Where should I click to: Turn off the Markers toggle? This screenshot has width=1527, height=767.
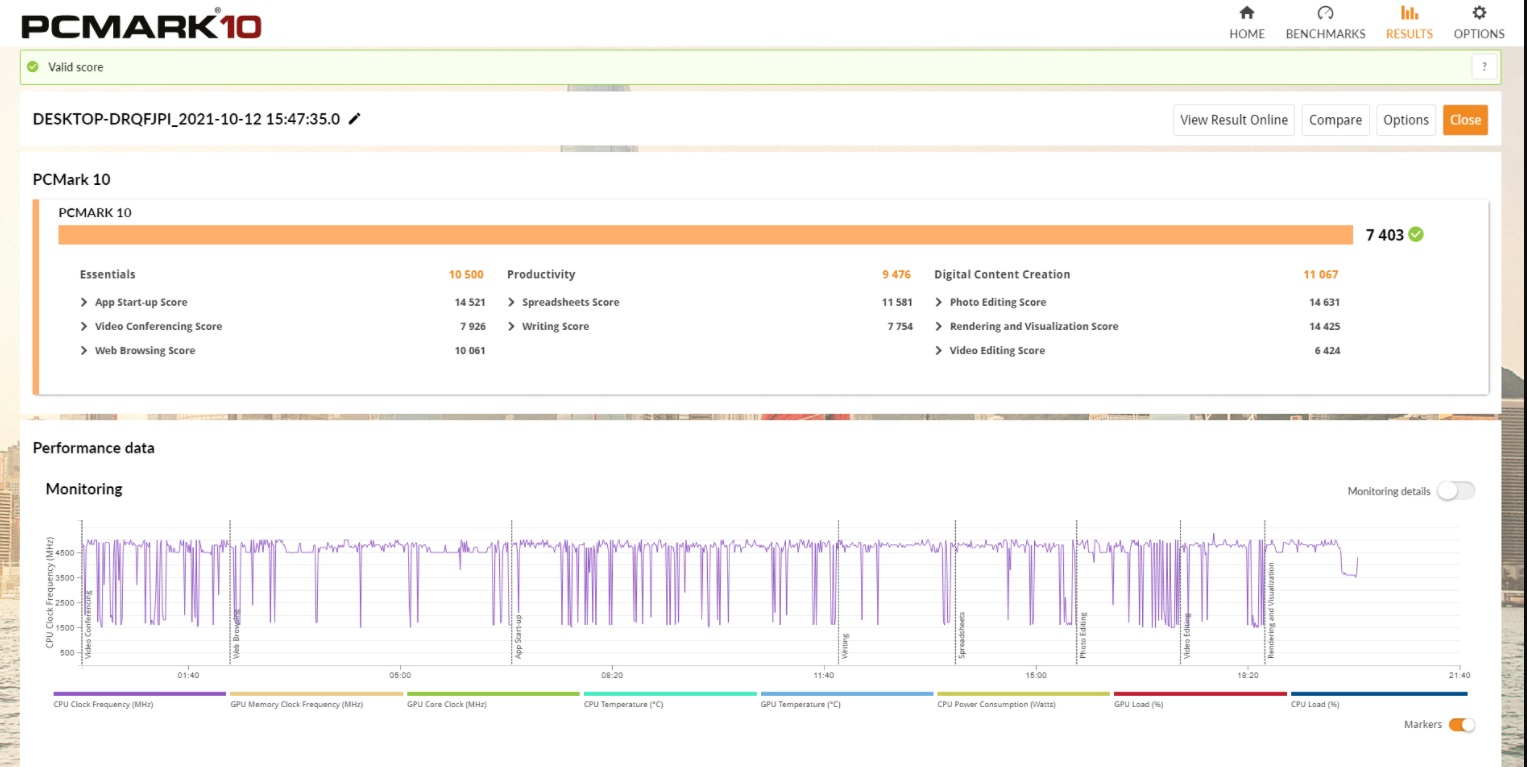(1461, 724)
